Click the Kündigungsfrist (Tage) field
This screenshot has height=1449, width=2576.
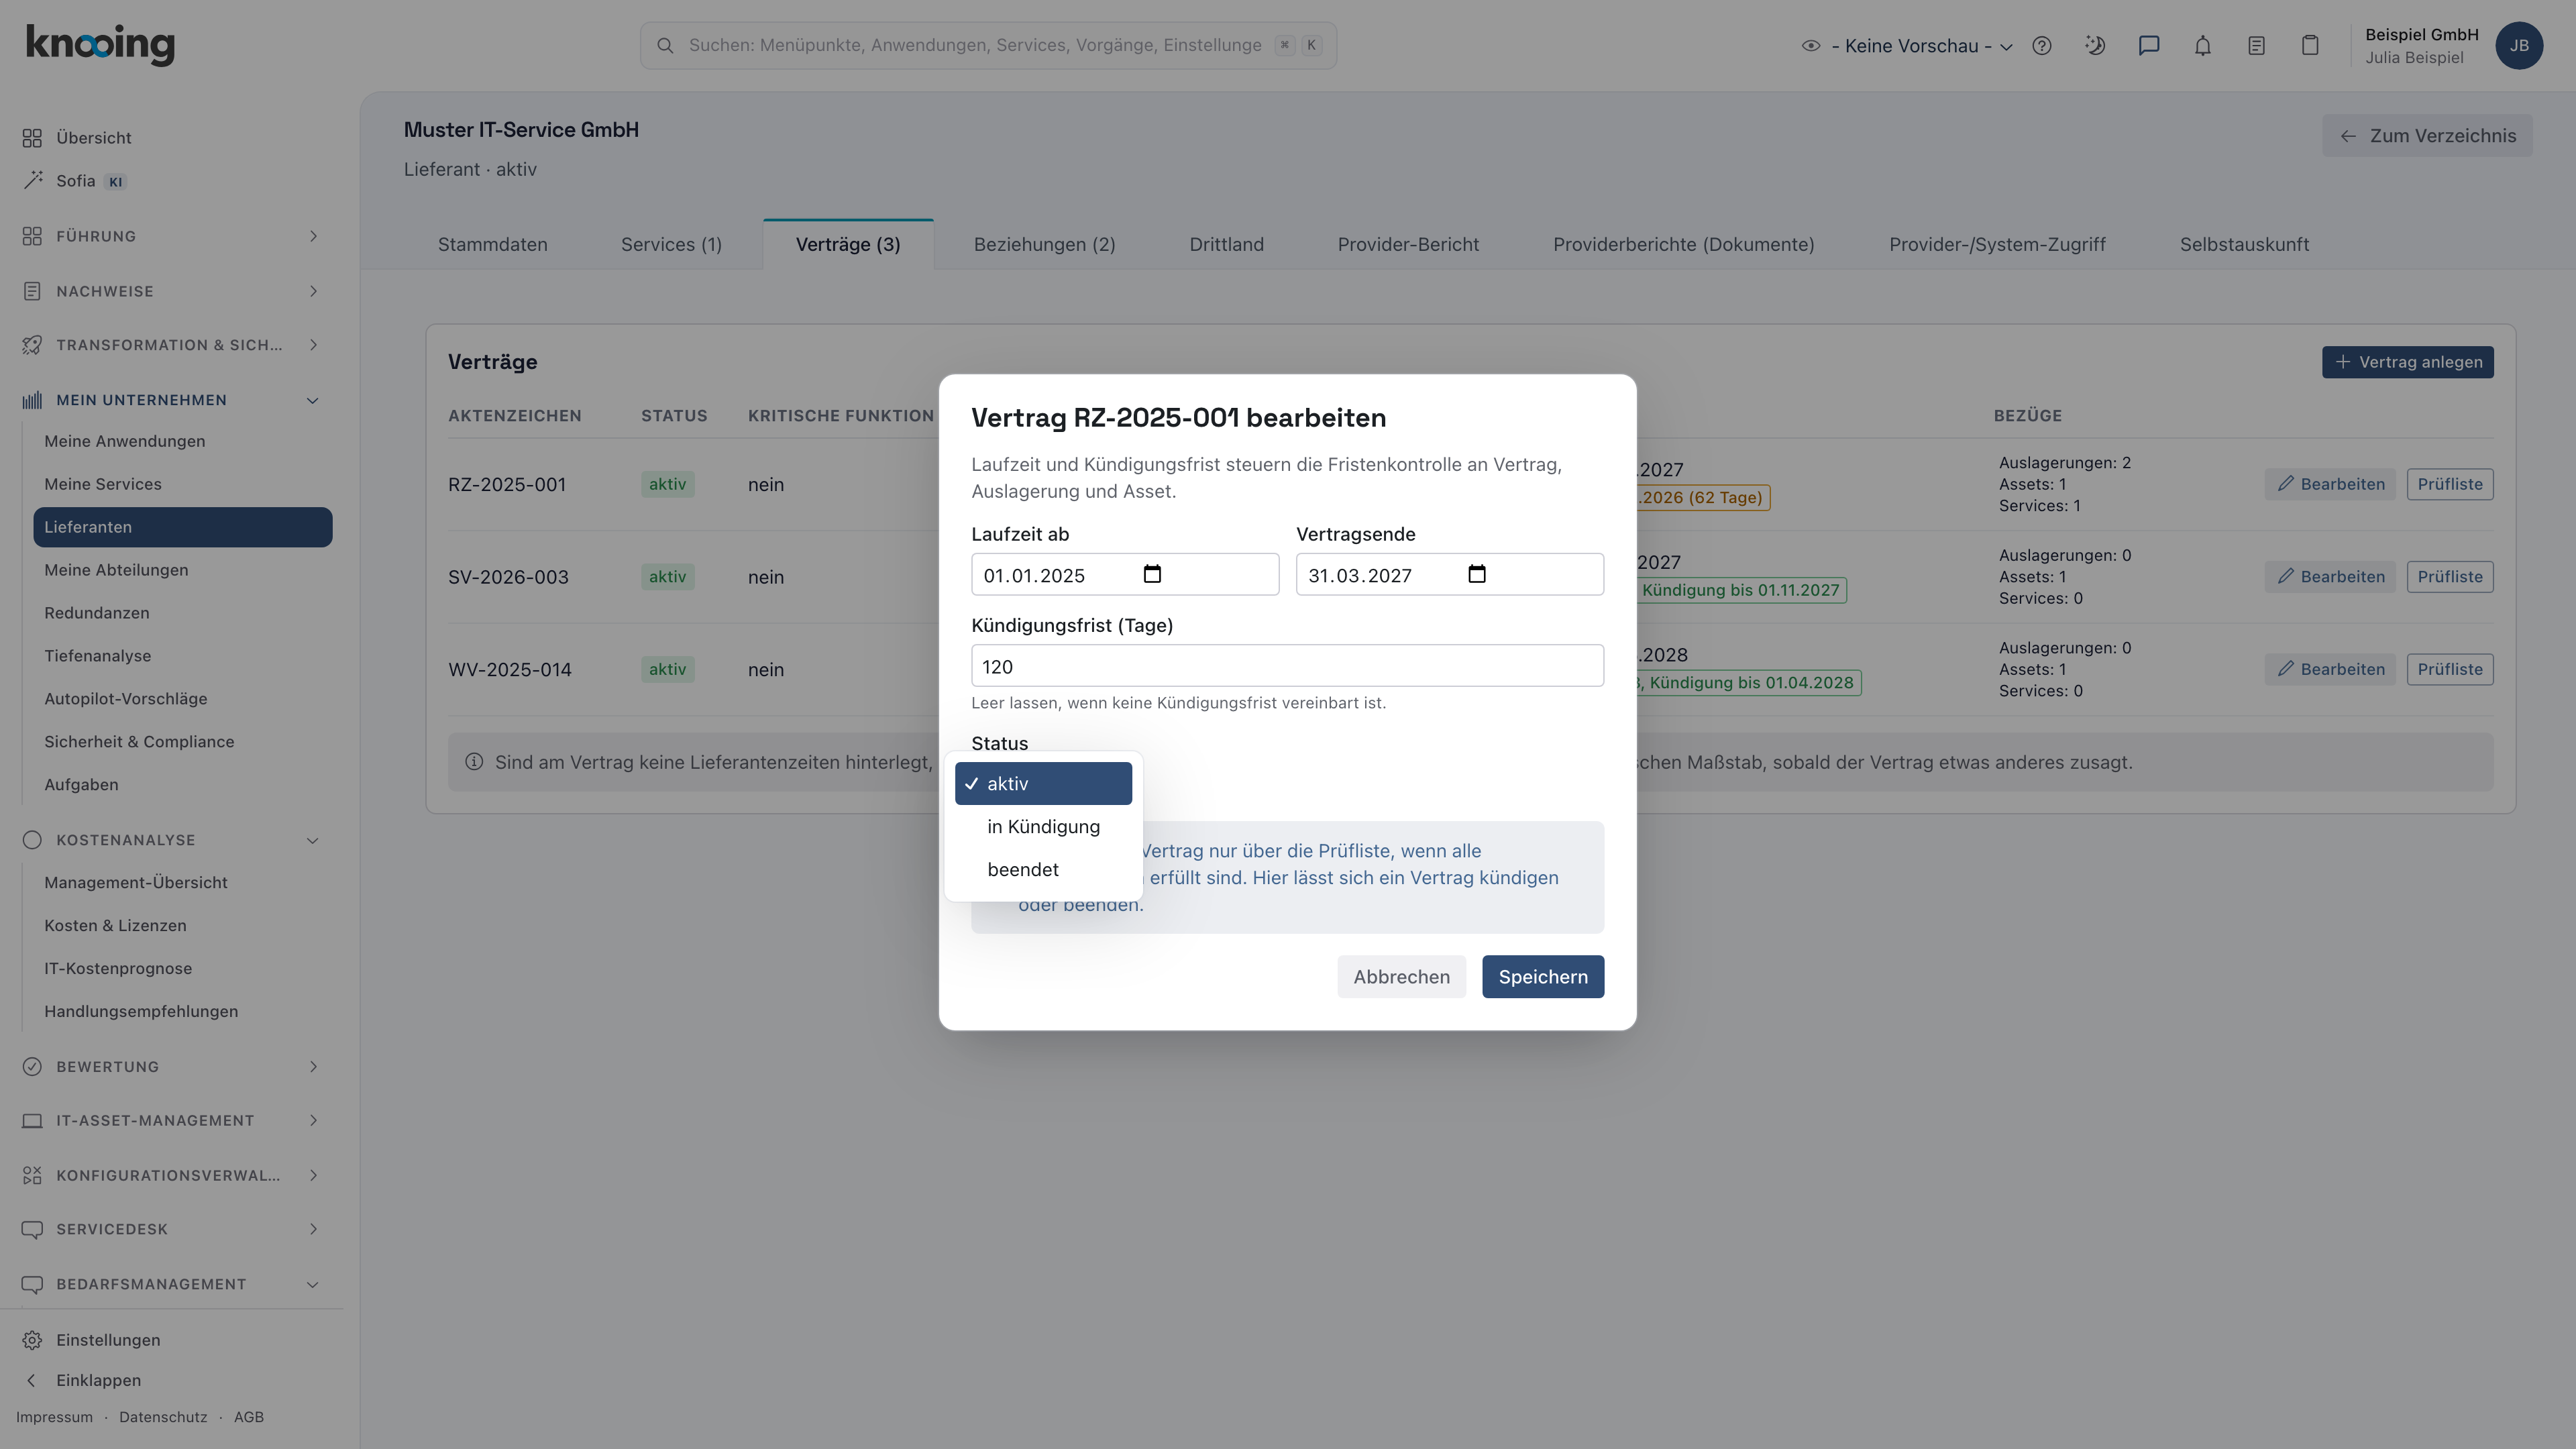[x=1287, y=666]
